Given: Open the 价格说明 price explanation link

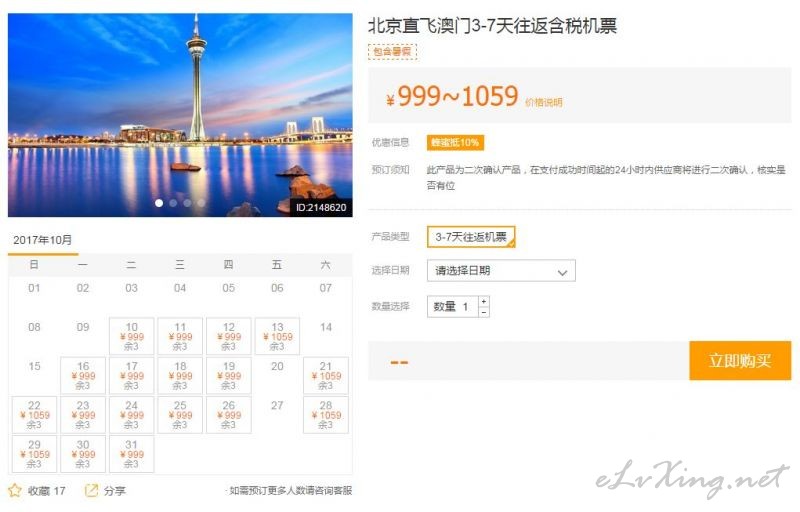Looking at the screenshot, I should (x=544, y=102).
